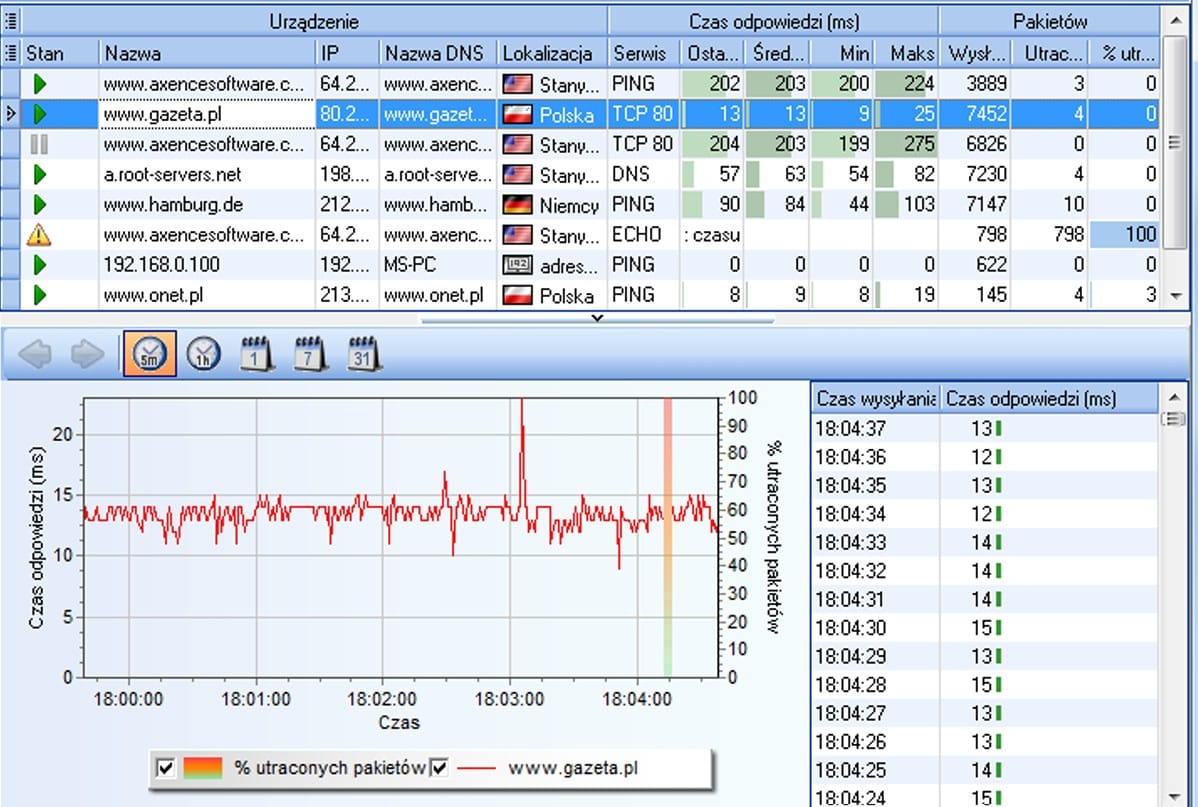Click the forward arrow navigation icon

click(87, 354)
